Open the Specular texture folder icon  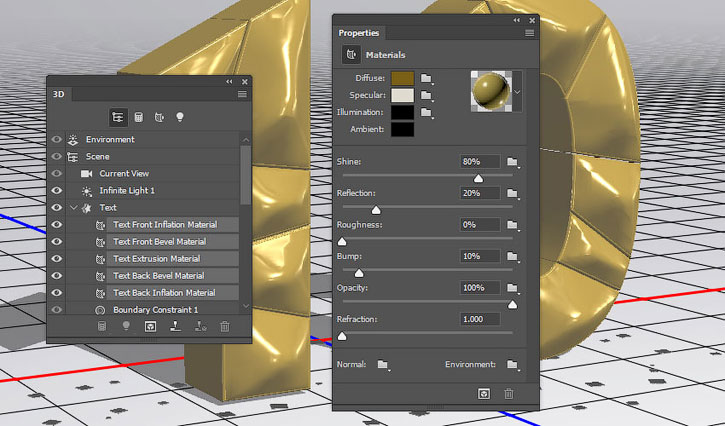coord(426,95)
